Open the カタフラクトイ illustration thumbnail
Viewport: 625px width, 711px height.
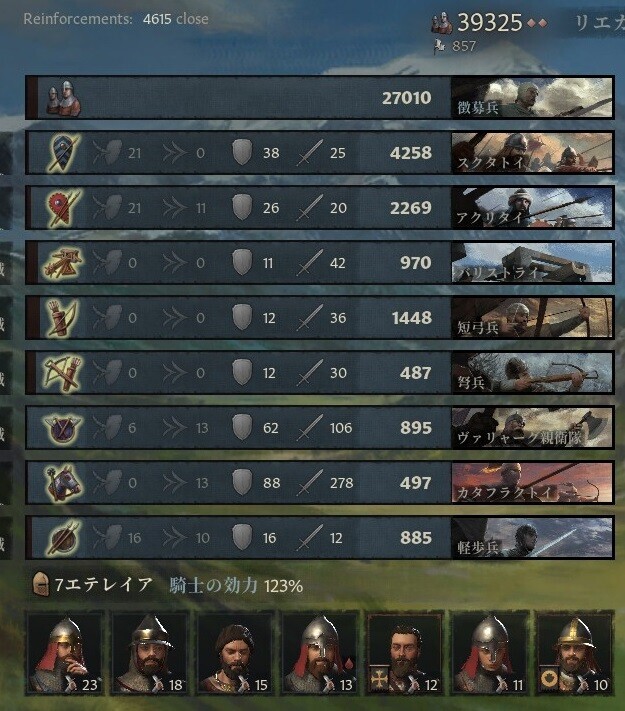click(x=532, y=482)
